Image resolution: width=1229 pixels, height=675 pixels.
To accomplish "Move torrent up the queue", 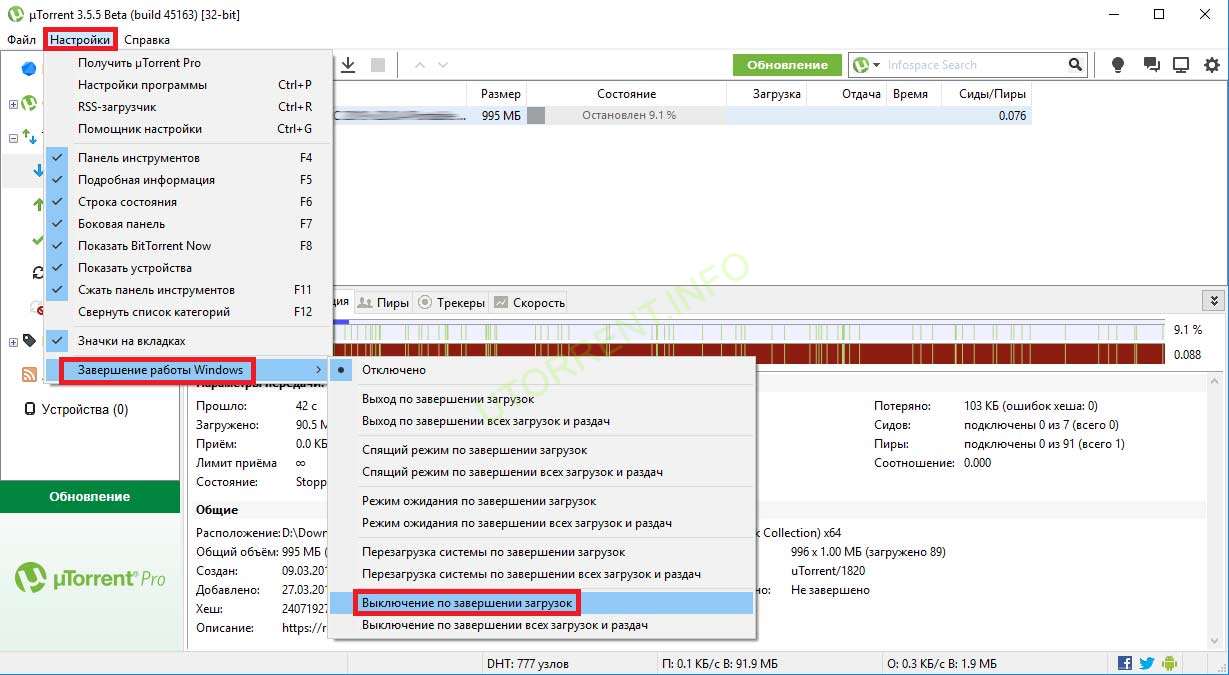I will coord(419,65).
